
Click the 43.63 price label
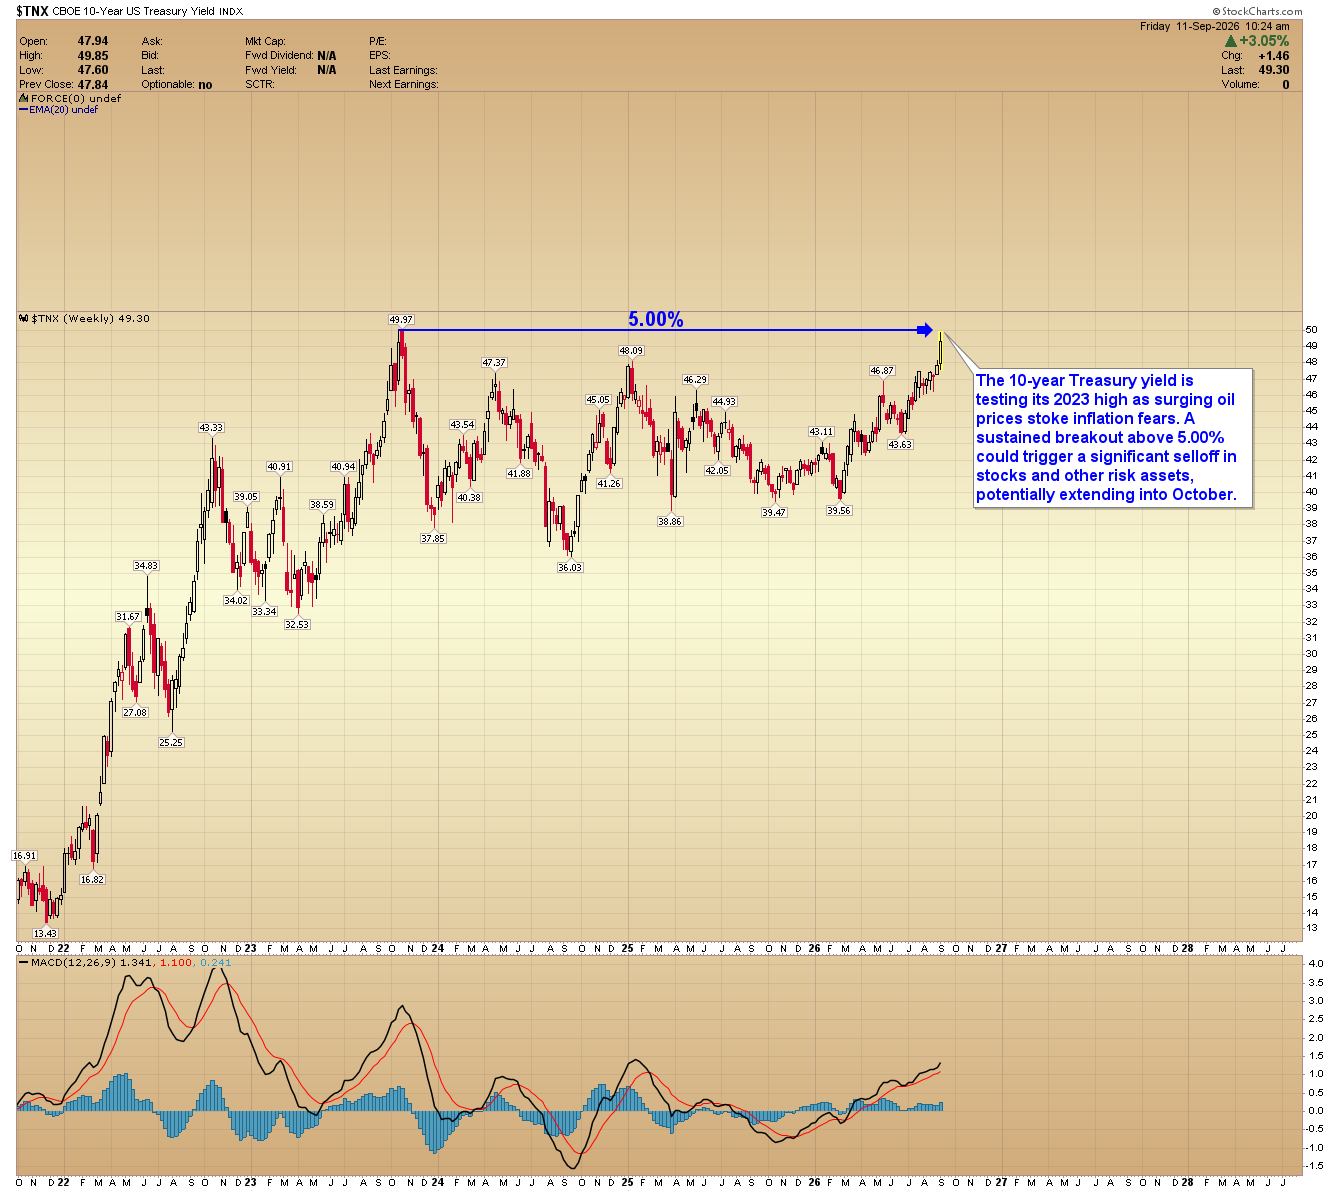point(900,445)
